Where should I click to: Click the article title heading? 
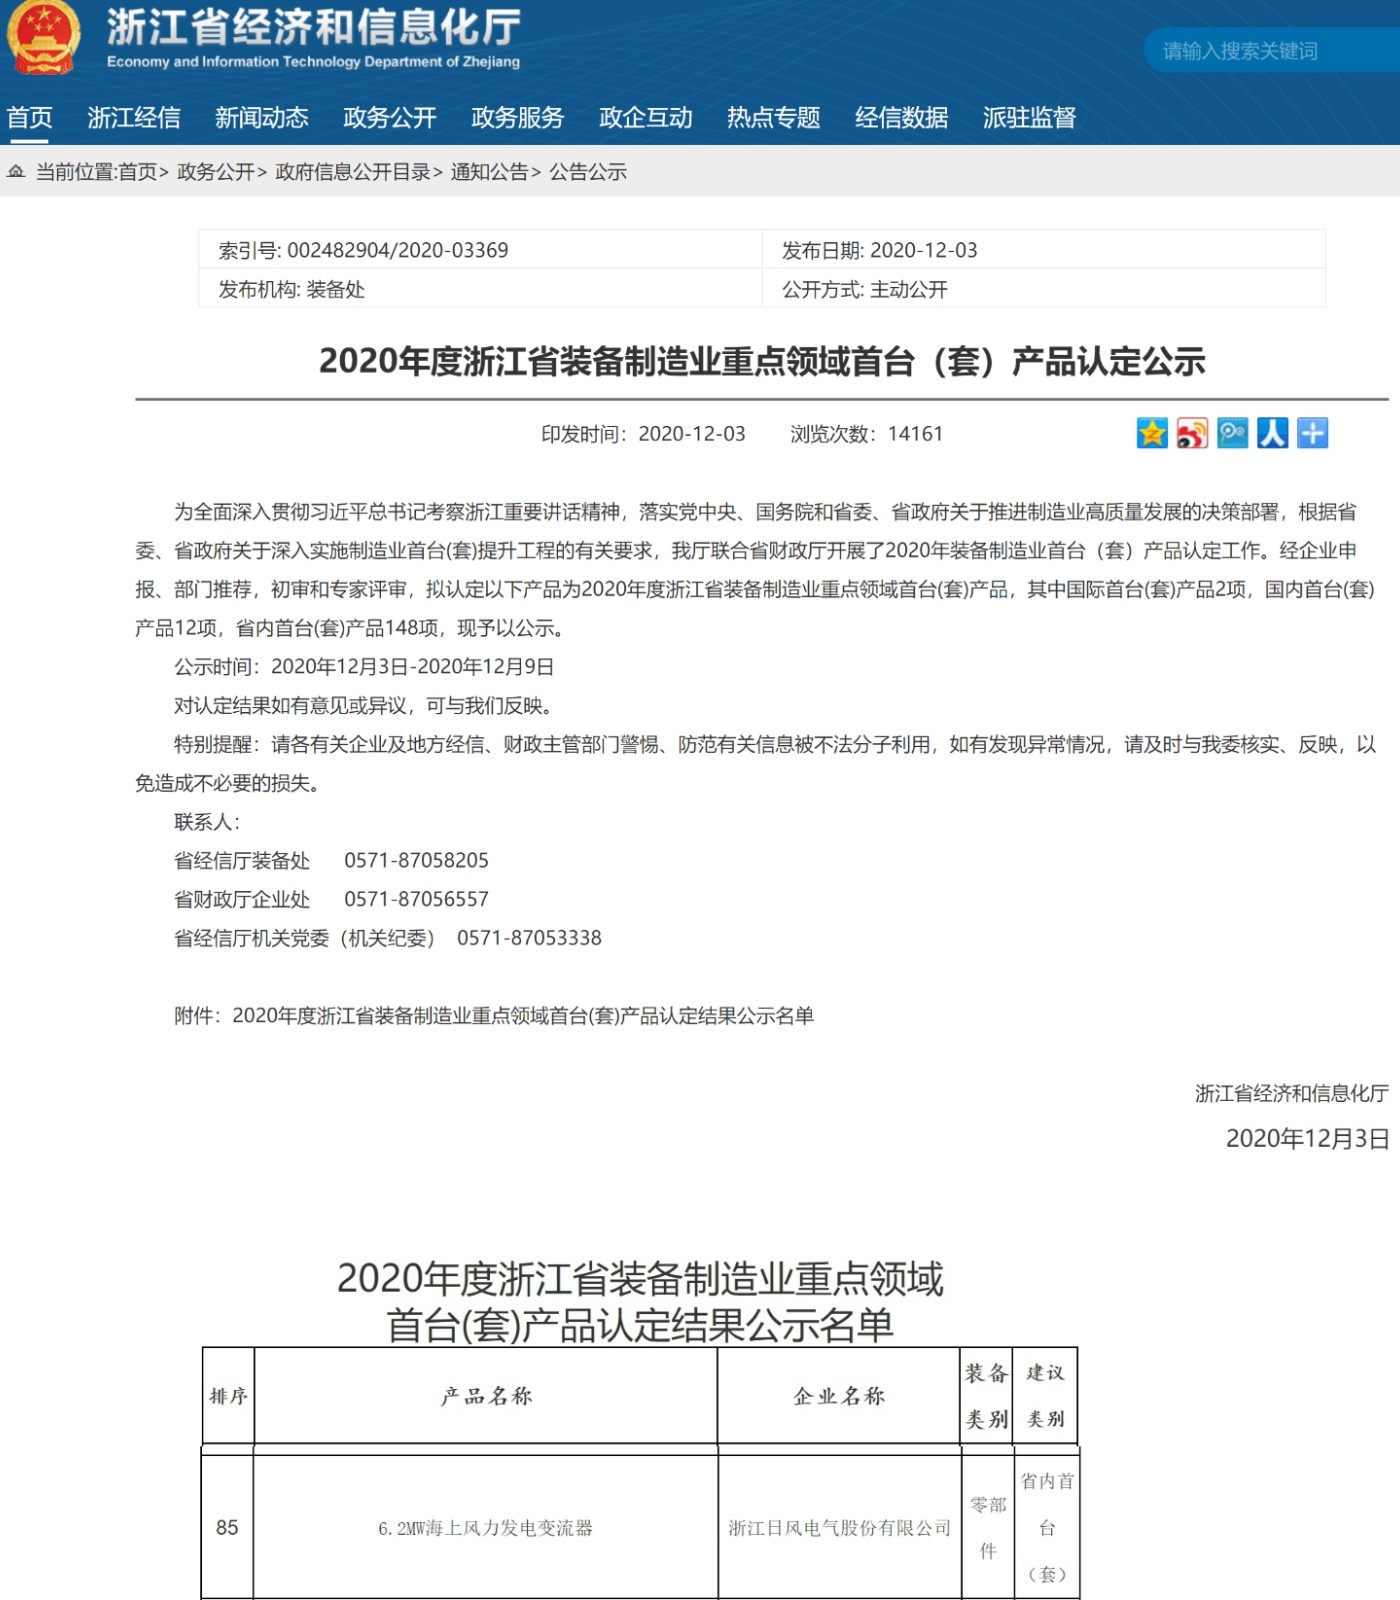762,361
